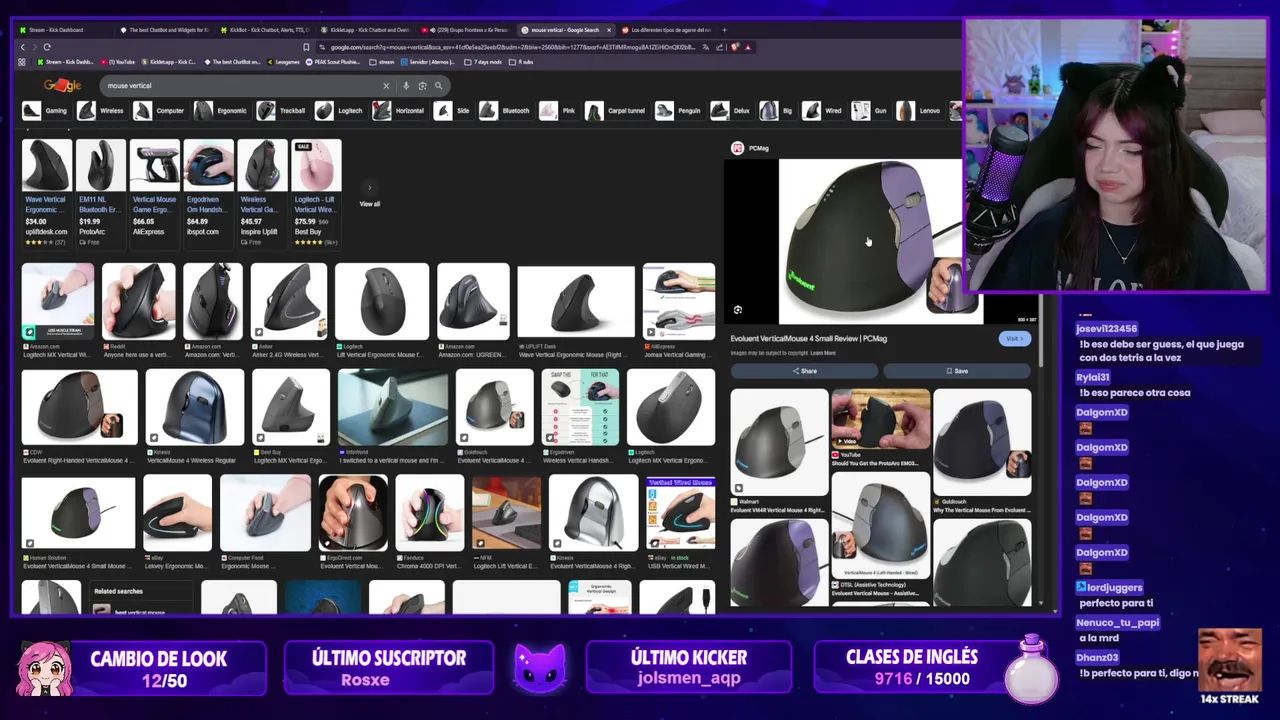Select the Computer filter chip
The width and height of the screenshot is (1280, 720).
(x=160, y=111)
